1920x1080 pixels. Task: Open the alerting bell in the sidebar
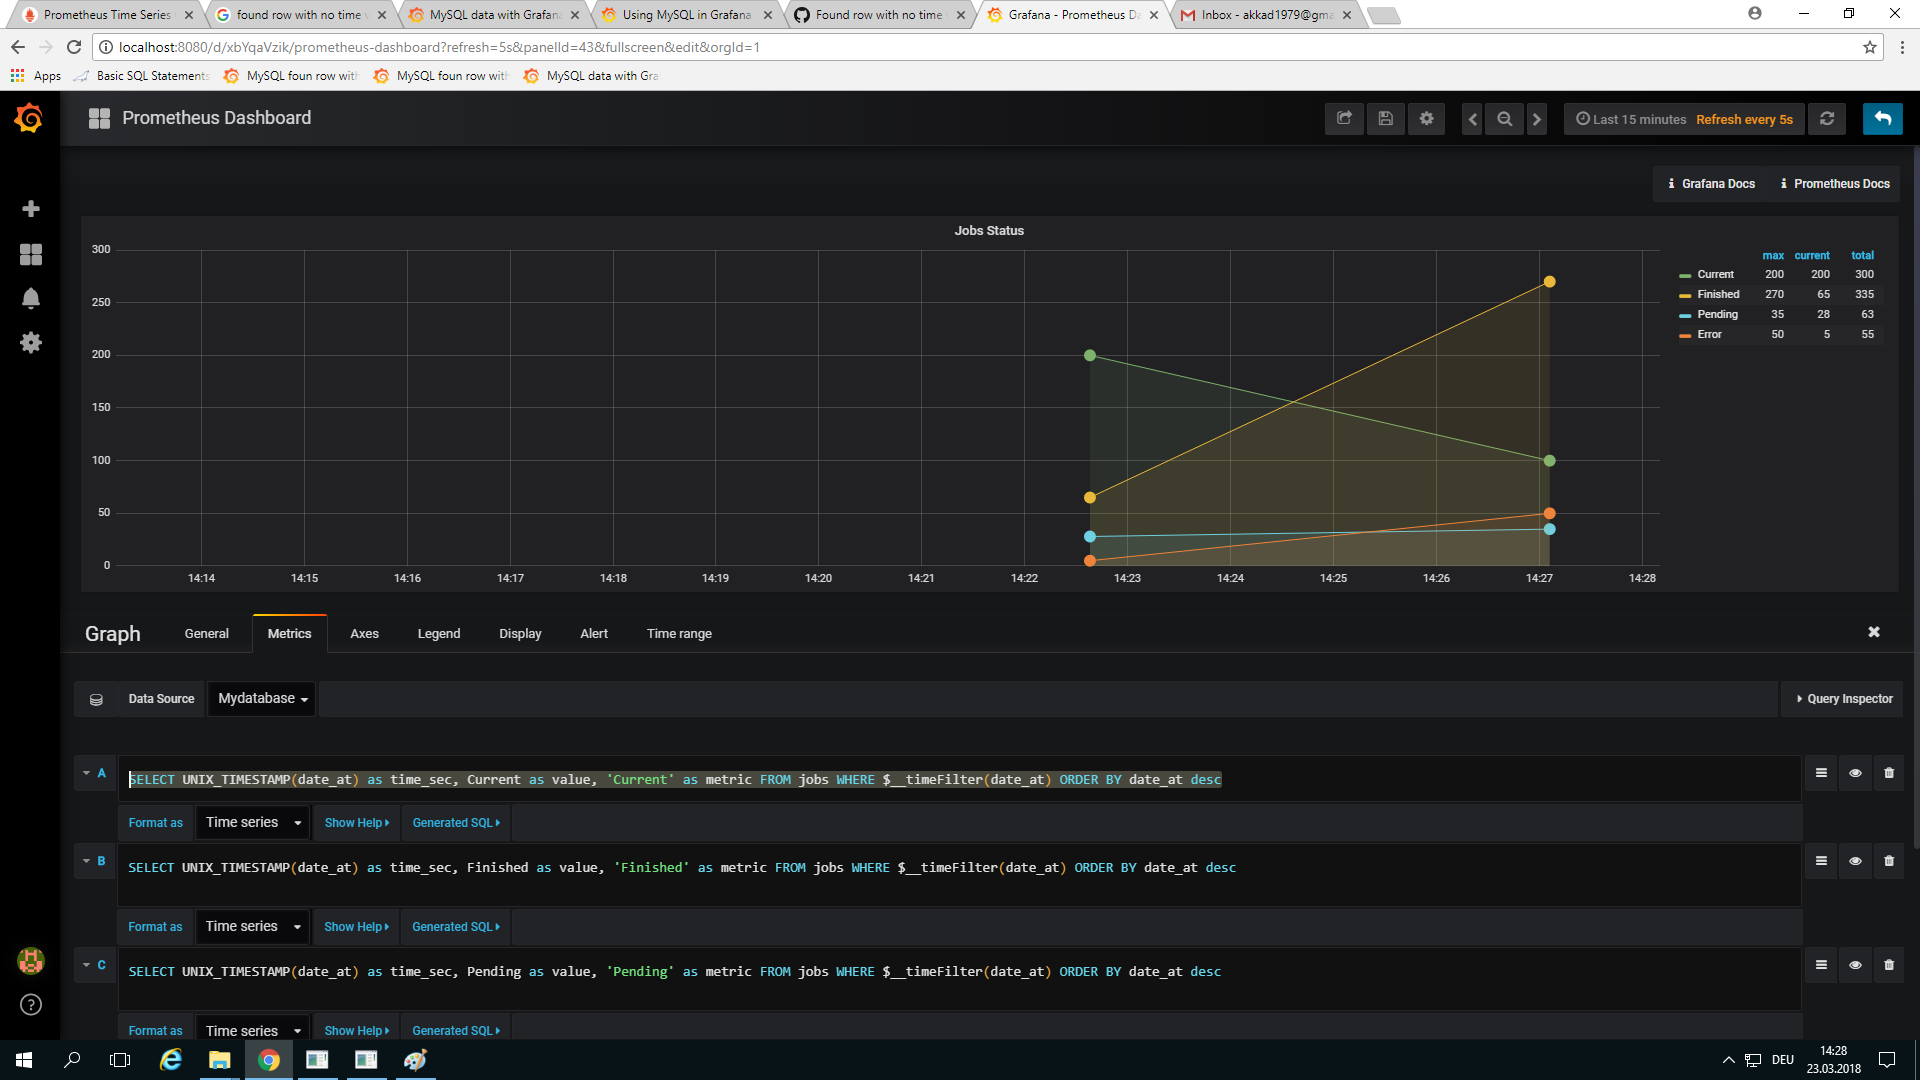point(31,298)
